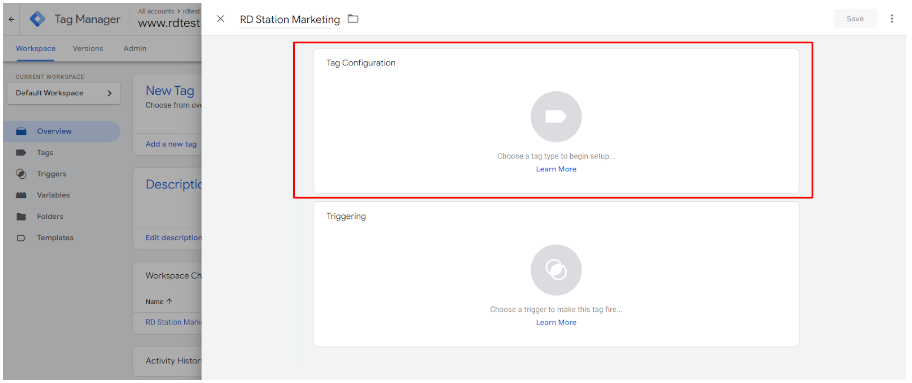This screenshot has height=383, width=912.
Task: Click the Templates icon in sidebar
Action: [x=22, y=237]
